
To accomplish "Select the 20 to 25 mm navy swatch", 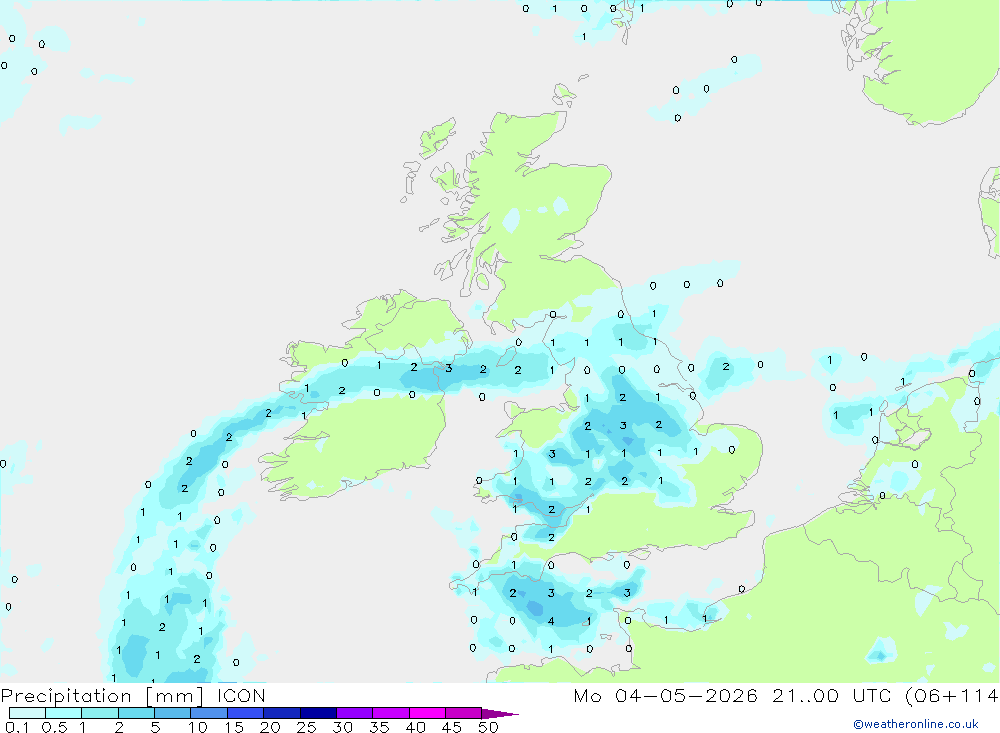I will [x=282, y=713].
